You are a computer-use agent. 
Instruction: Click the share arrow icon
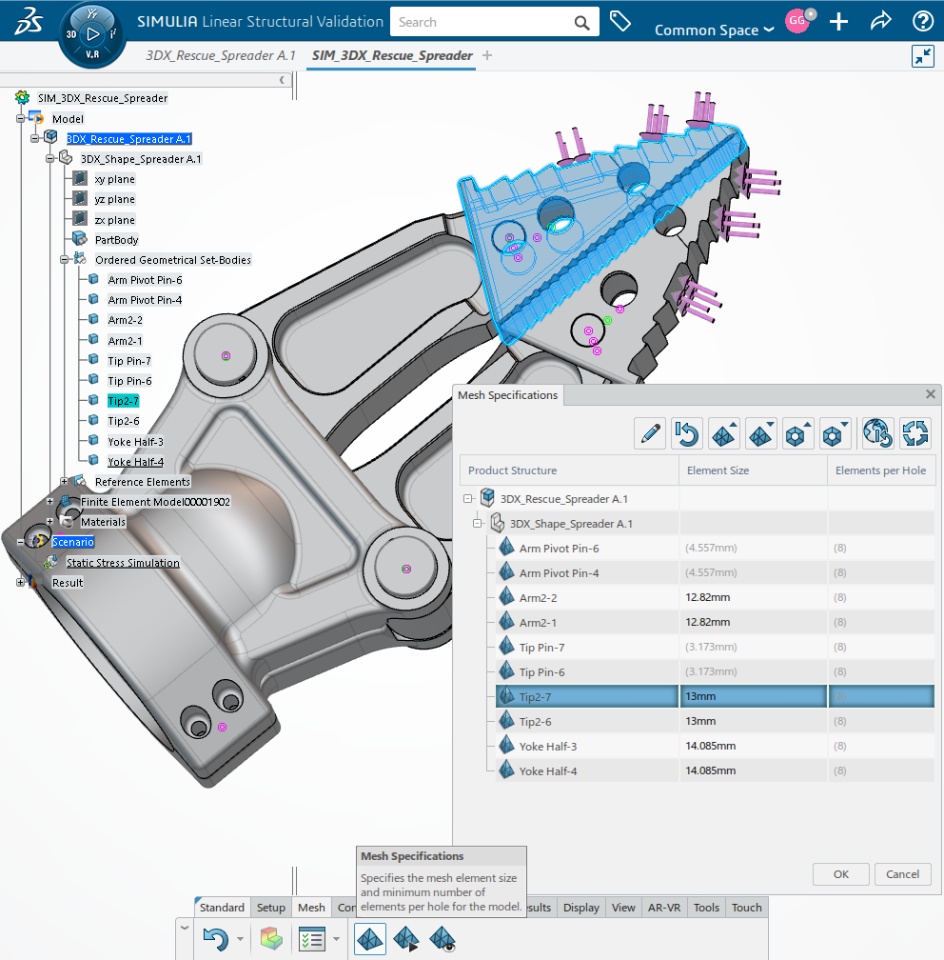[x=880, y=21]
